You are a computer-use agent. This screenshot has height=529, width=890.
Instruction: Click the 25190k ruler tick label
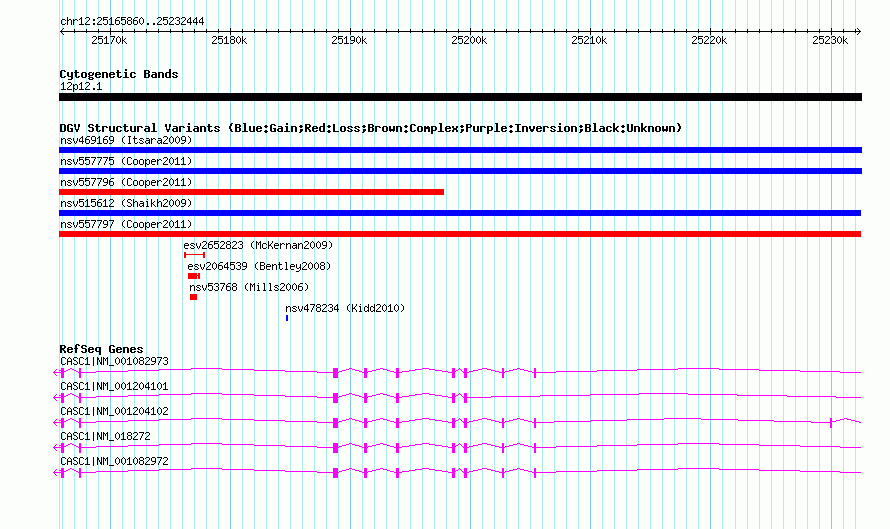(x=349, y=40)
